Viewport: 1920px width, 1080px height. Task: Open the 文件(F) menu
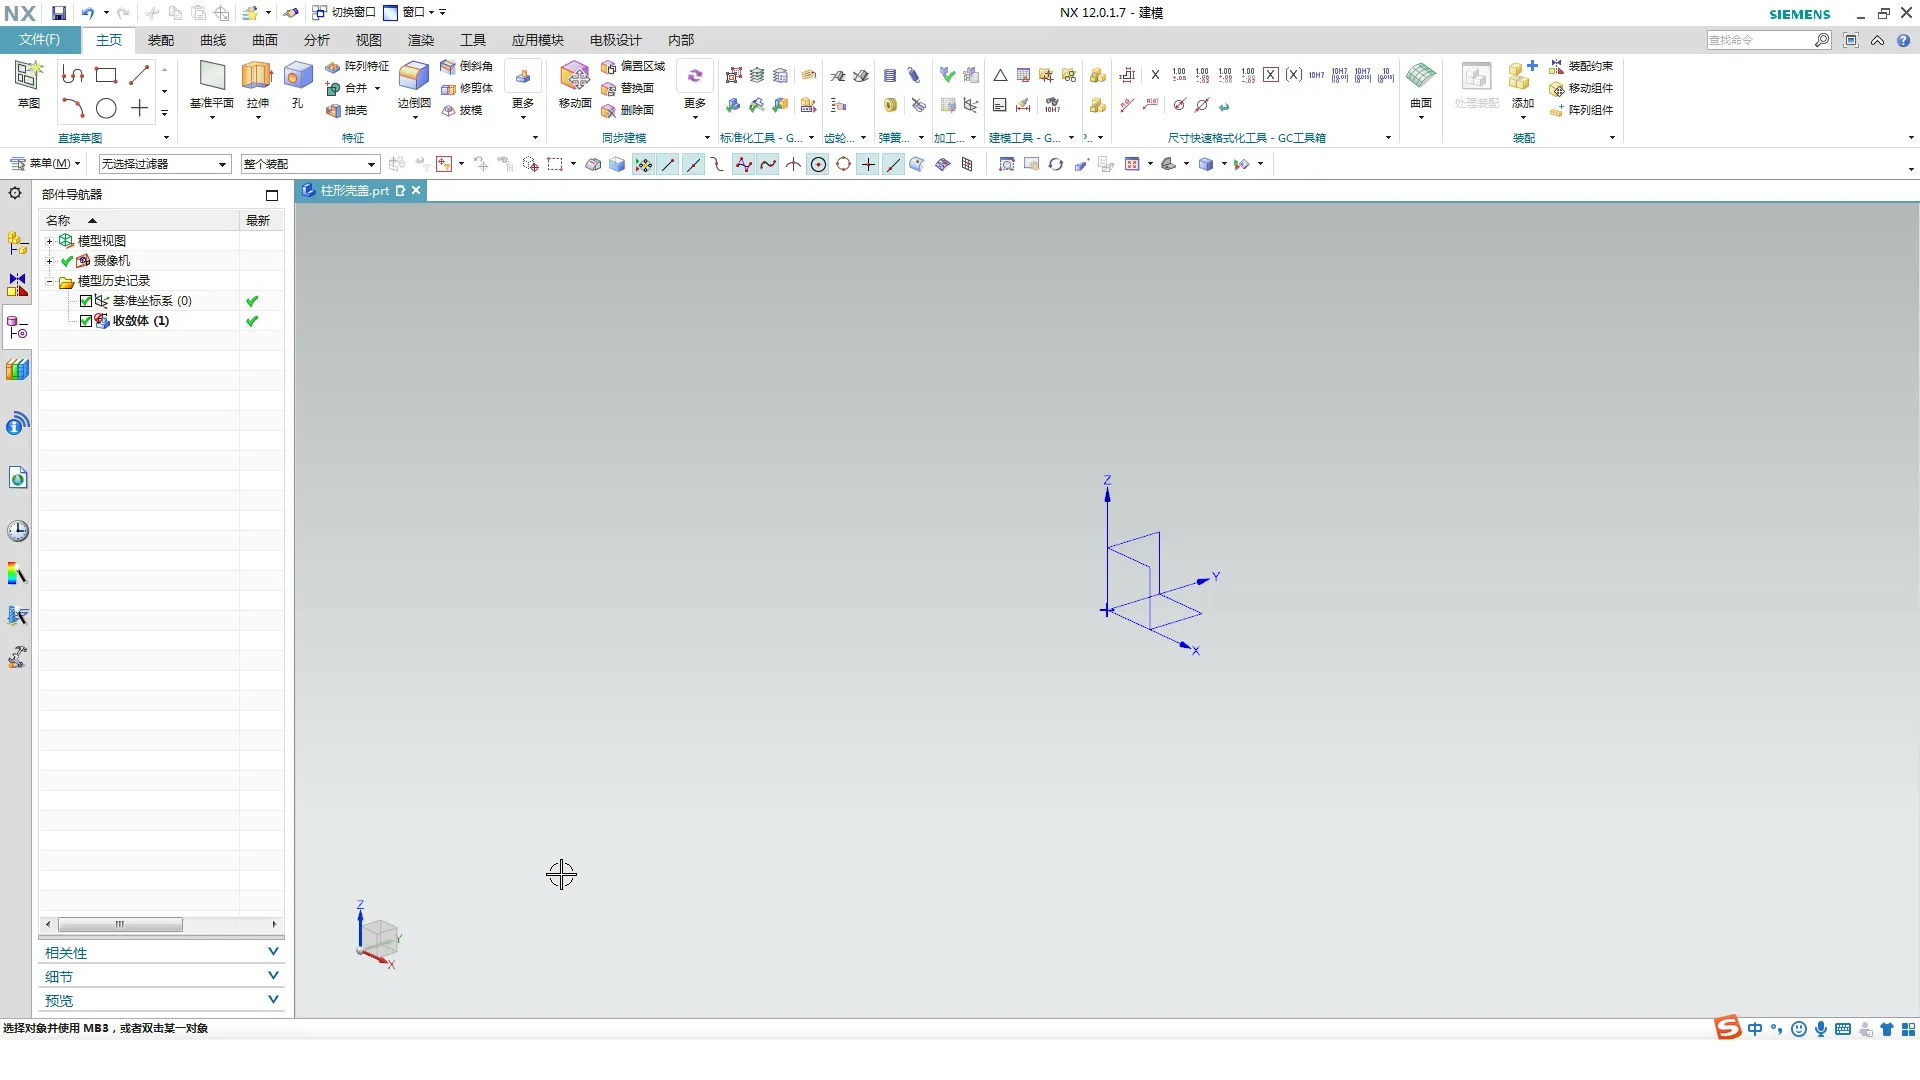tap(39, 40)
